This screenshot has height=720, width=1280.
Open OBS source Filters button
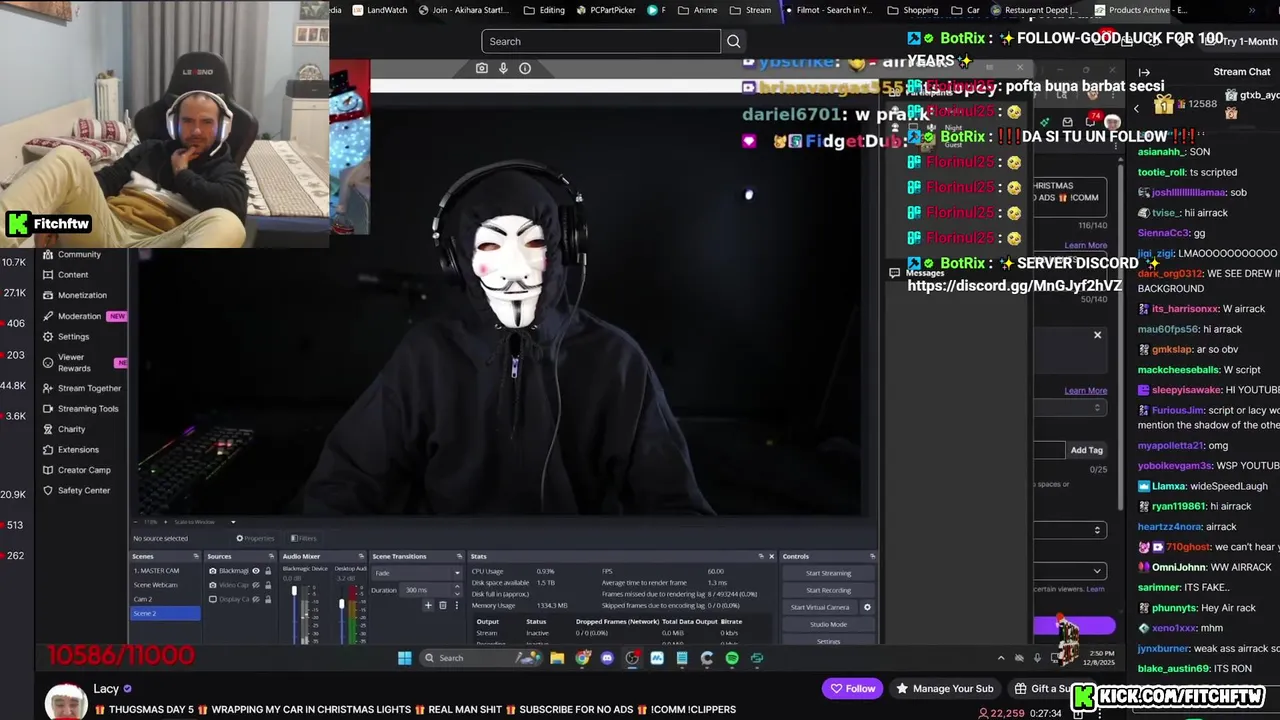304,538
